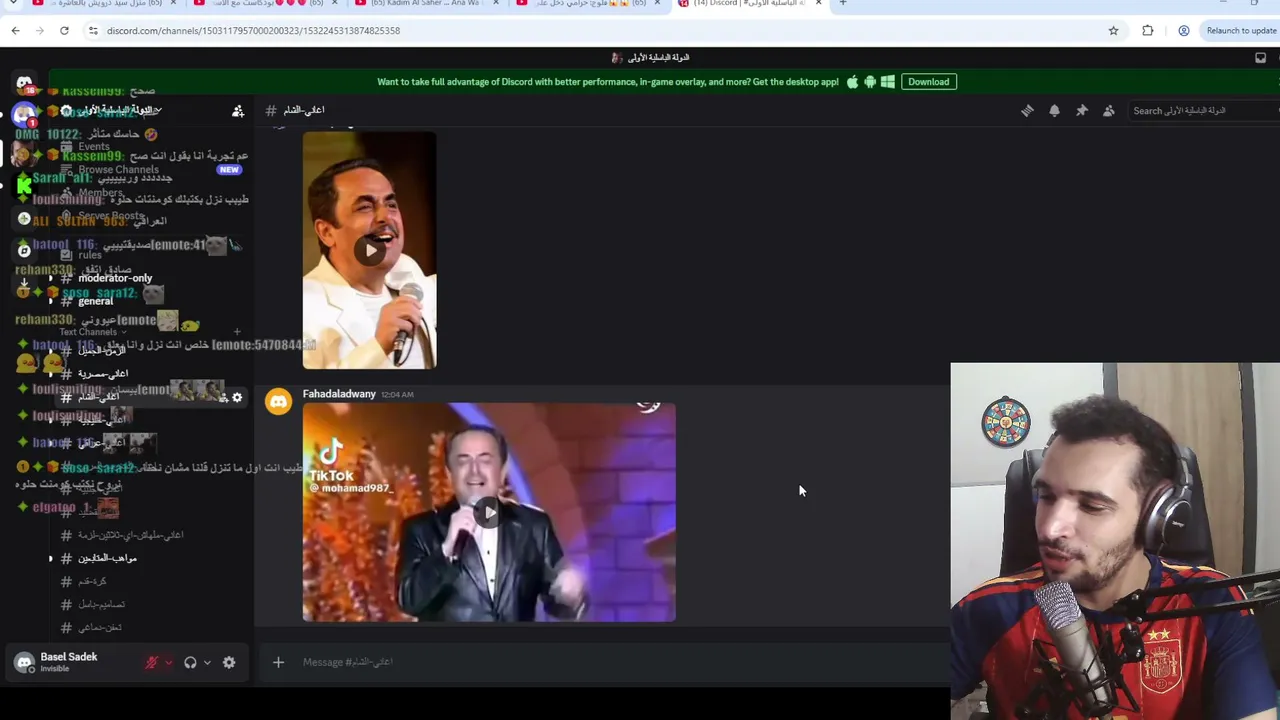This screenshot has height=720, width=1280.
Task: Open the Discord inbox icon
Action: (1260, 58)
